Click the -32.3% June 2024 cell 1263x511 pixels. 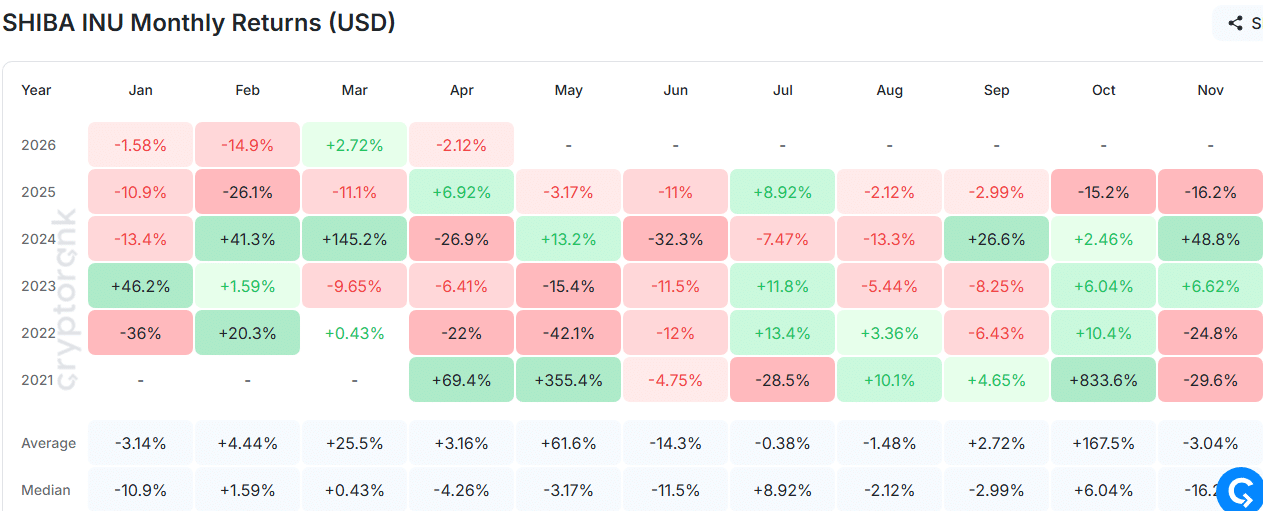tap(675, 239)
